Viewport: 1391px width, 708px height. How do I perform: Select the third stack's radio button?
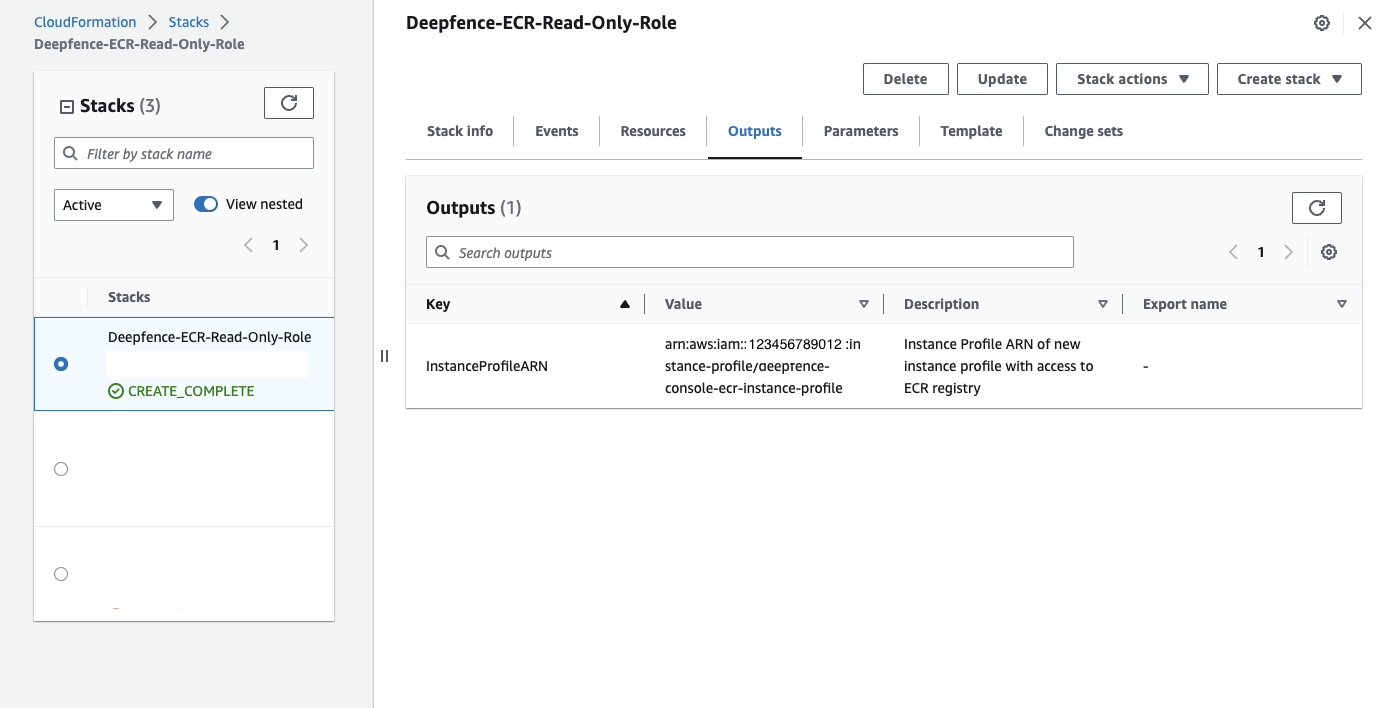[x=61, y=574]
